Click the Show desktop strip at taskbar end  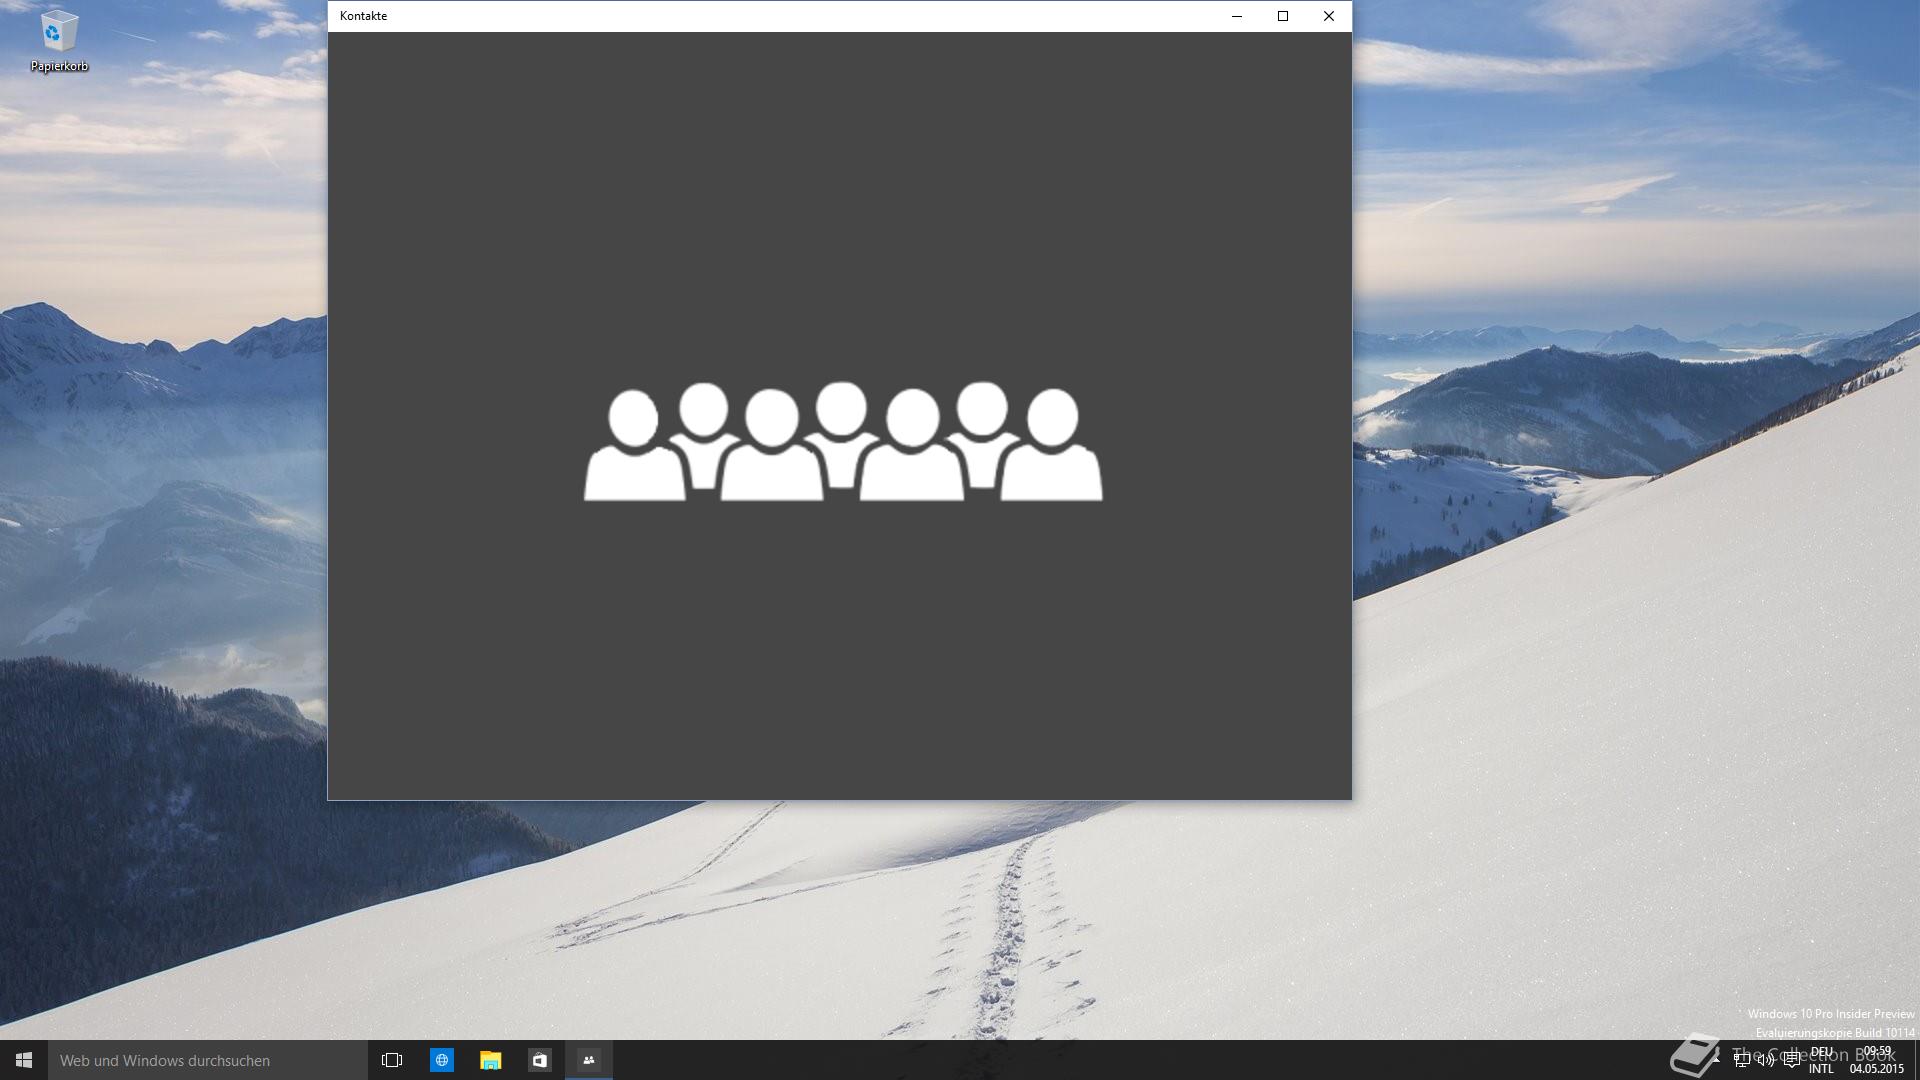pos(1916,1060)
